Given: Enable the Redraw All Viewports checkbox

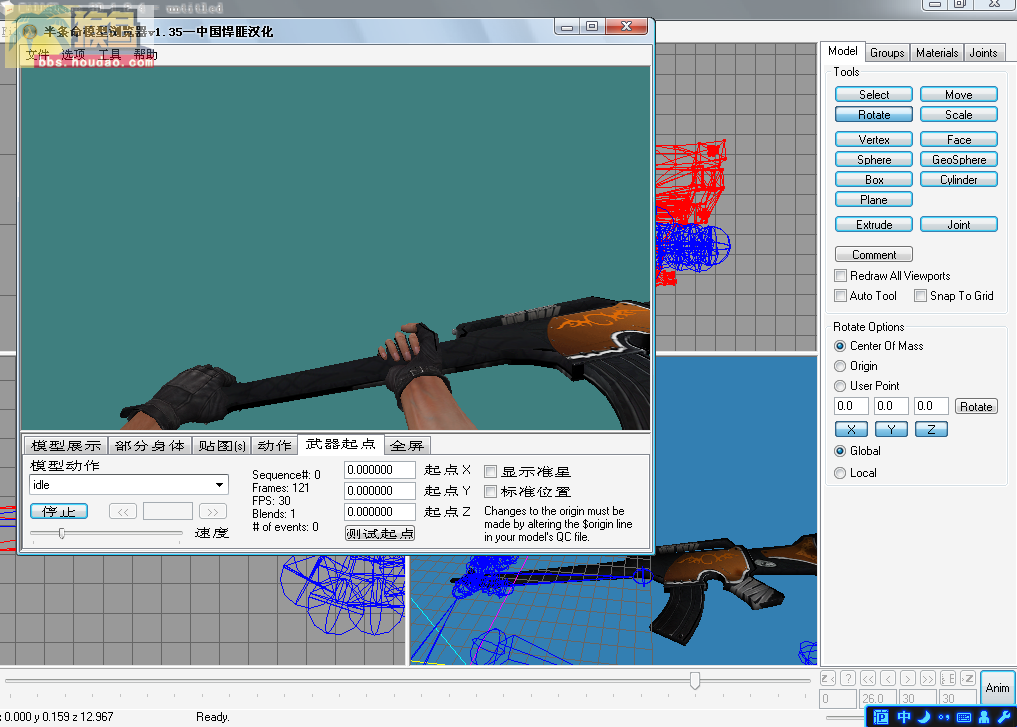Looking at the screenshot, I should tap(841, 276).
